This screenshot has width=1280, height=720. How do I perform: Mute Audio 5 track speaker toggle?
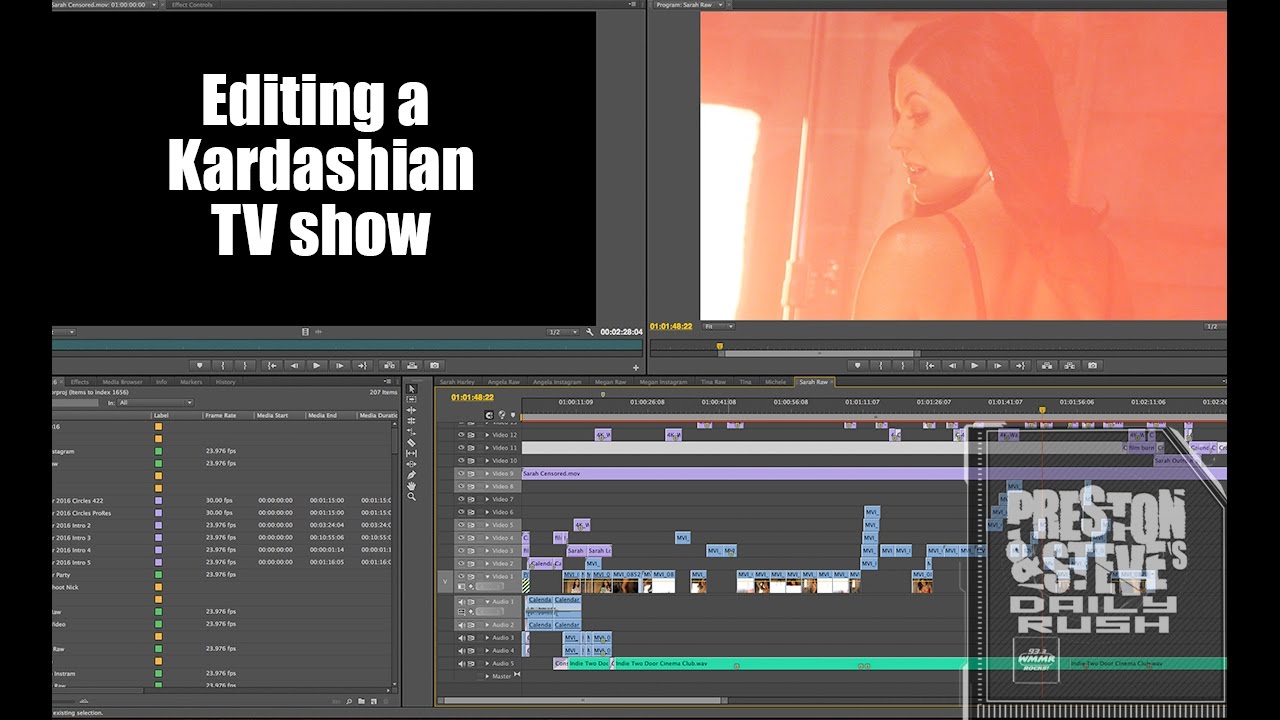coord(462,663)
